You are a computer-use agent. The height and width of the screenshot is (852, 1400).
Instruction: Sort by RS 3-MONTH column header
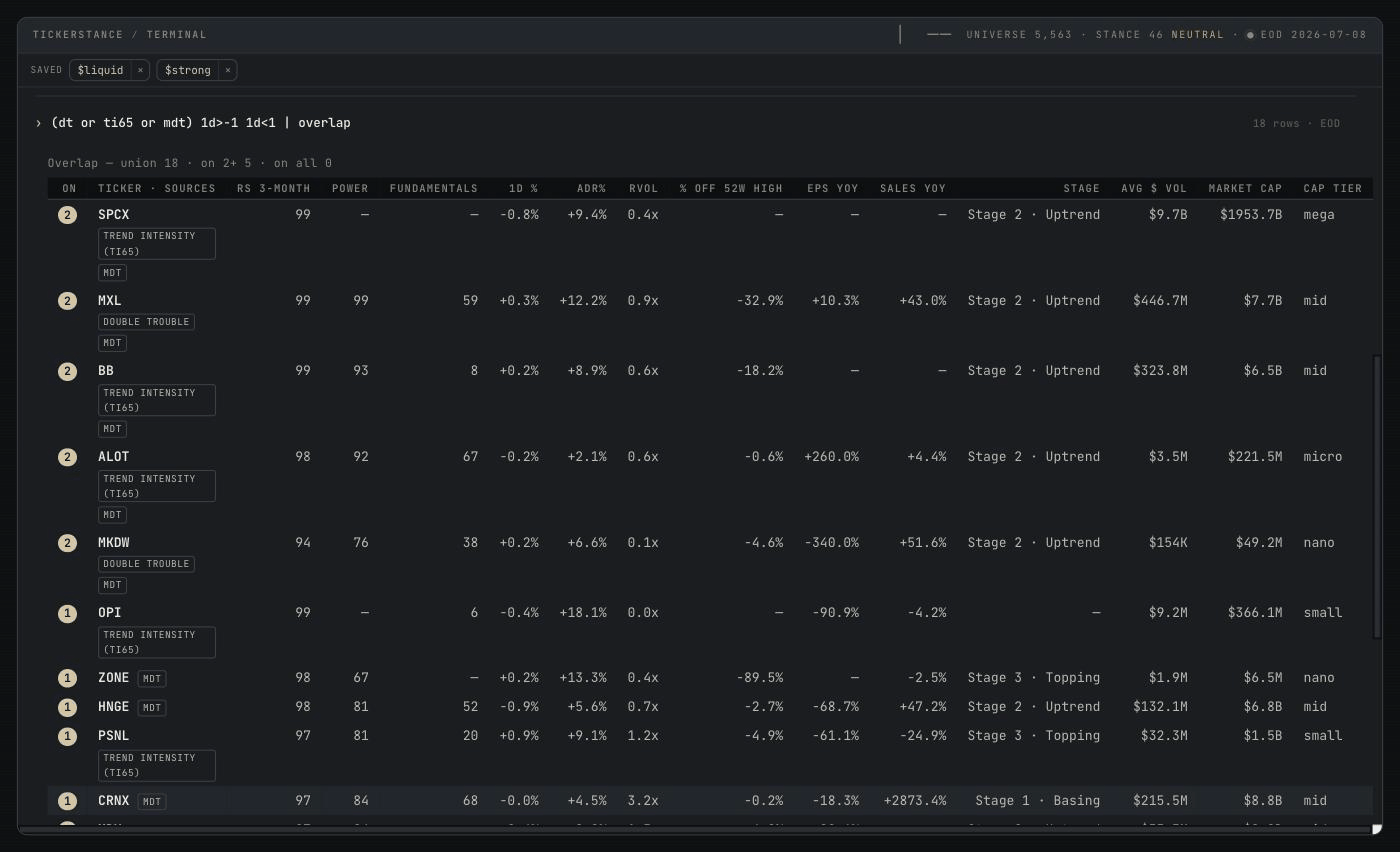tap(273, 188)
